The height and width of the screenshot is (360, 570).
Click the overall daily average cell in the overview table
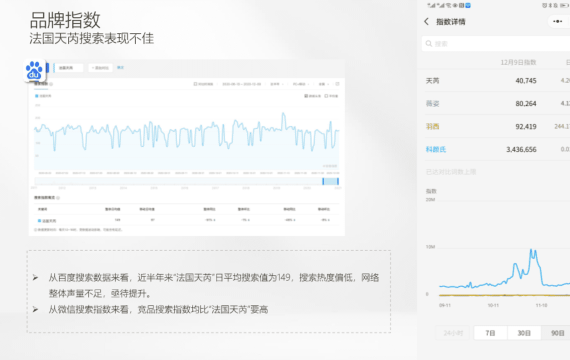(x=117, y=220)
